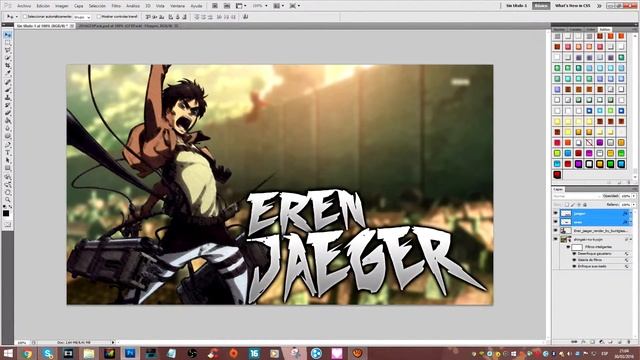Click Auto-Align Layers icon in options bar
The height and width of the screenshot is (360, 640).
click(x=245, y=17)
